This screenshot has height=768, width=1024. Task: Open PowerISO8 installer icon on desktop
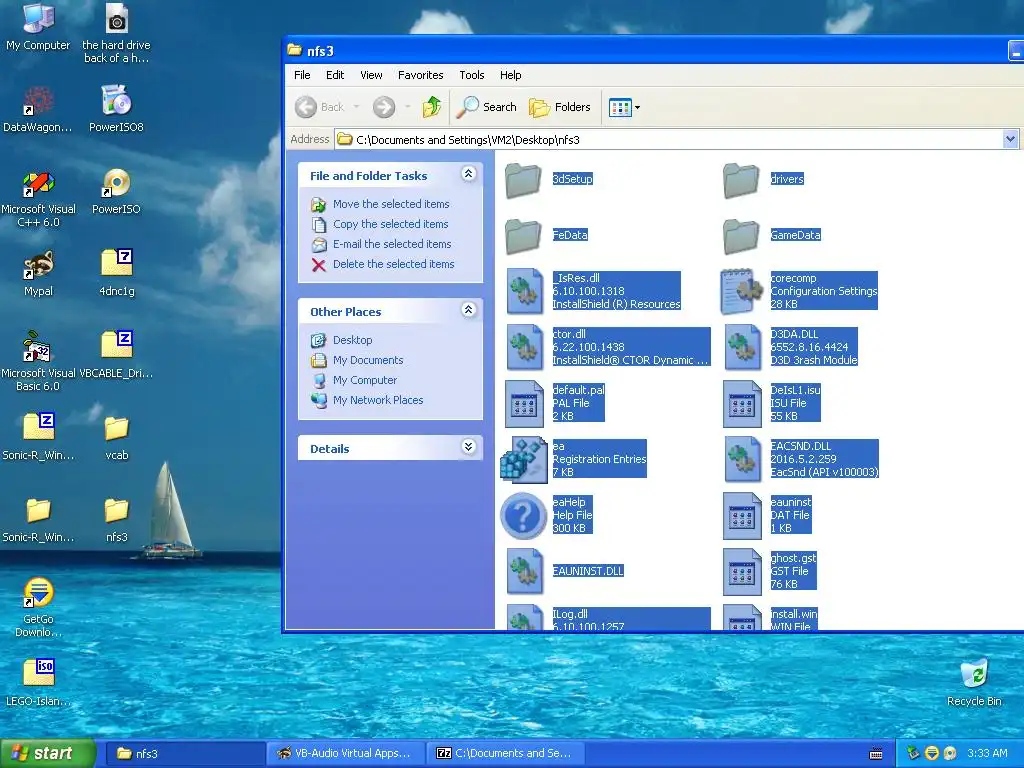(x=116, y=108)
